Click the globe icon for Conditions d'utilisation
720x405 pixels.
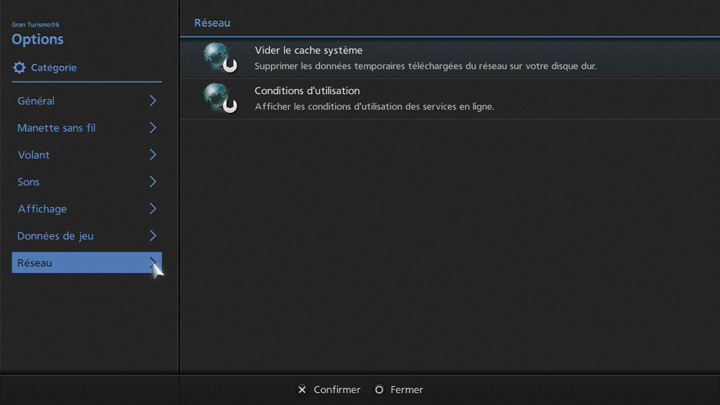(219, 98)
